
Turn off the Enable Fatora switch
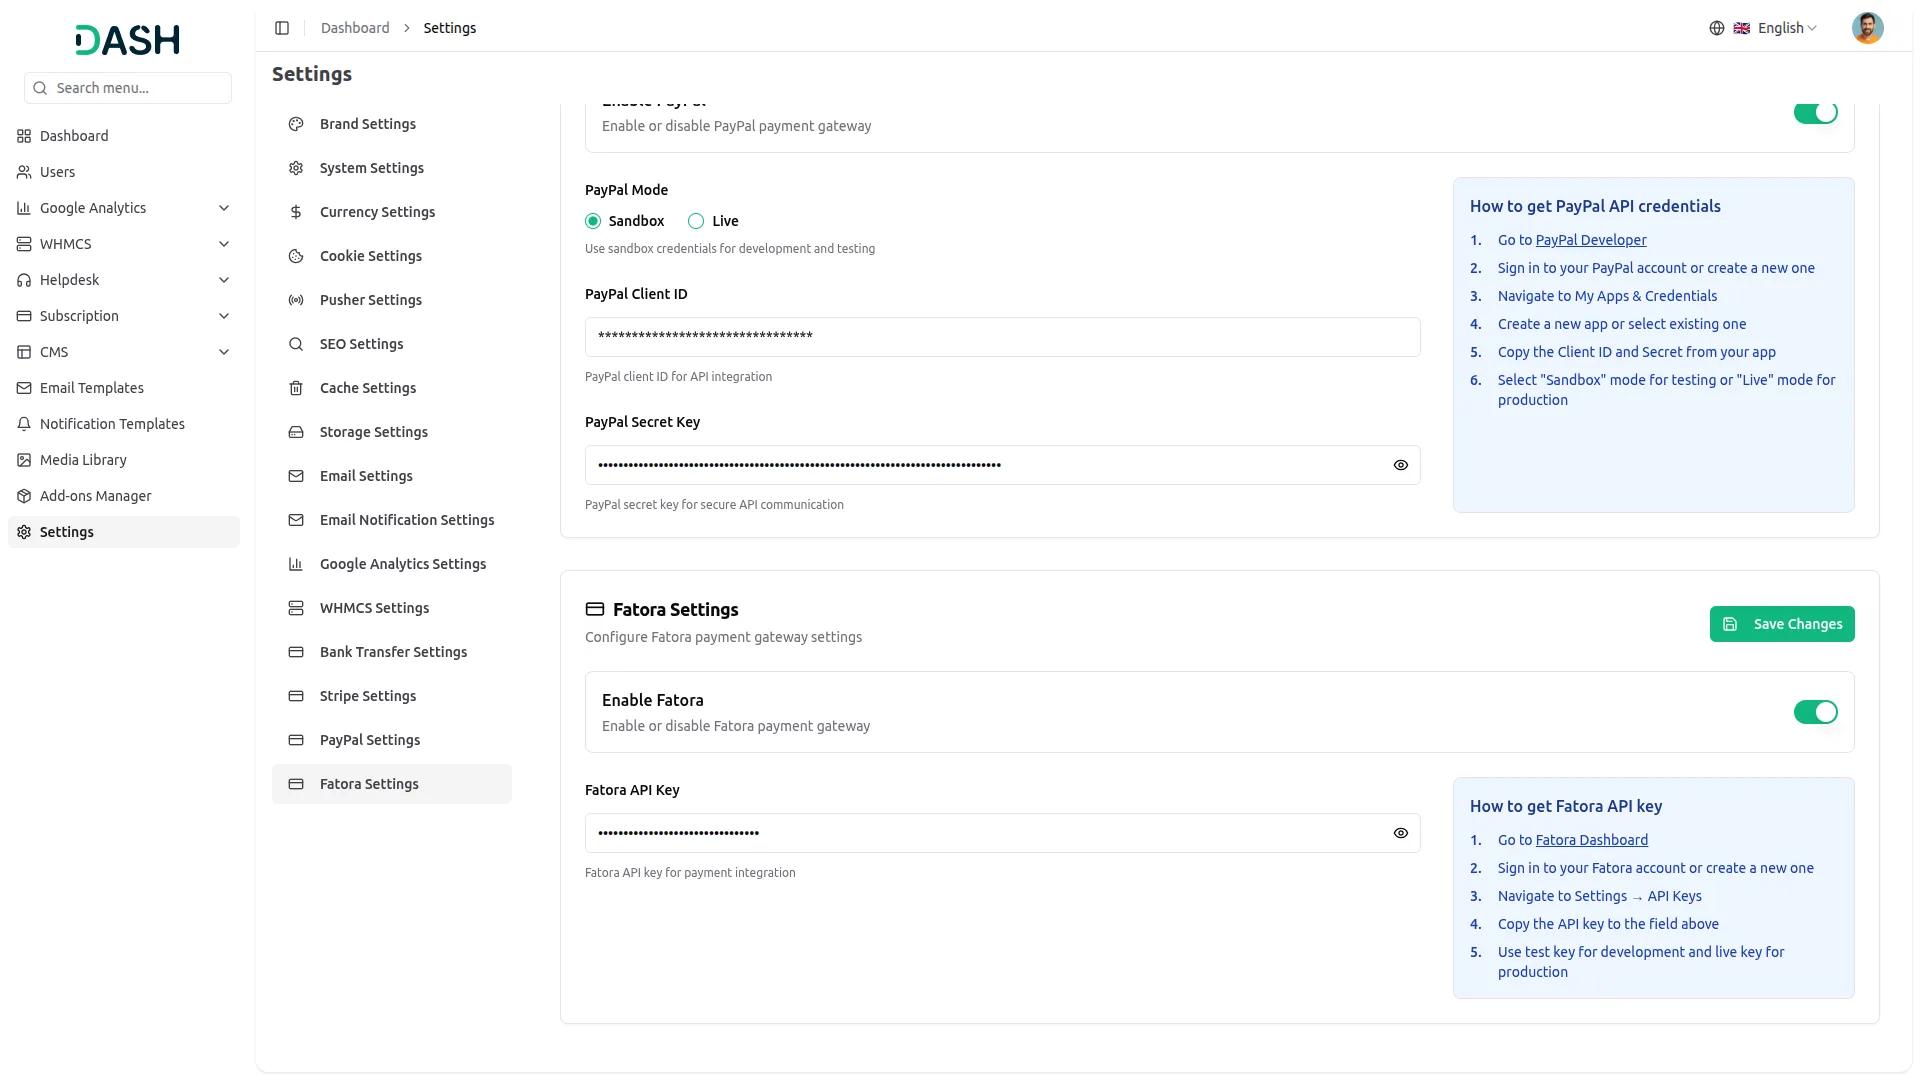pyautogui.click(x=1816, y=712)
